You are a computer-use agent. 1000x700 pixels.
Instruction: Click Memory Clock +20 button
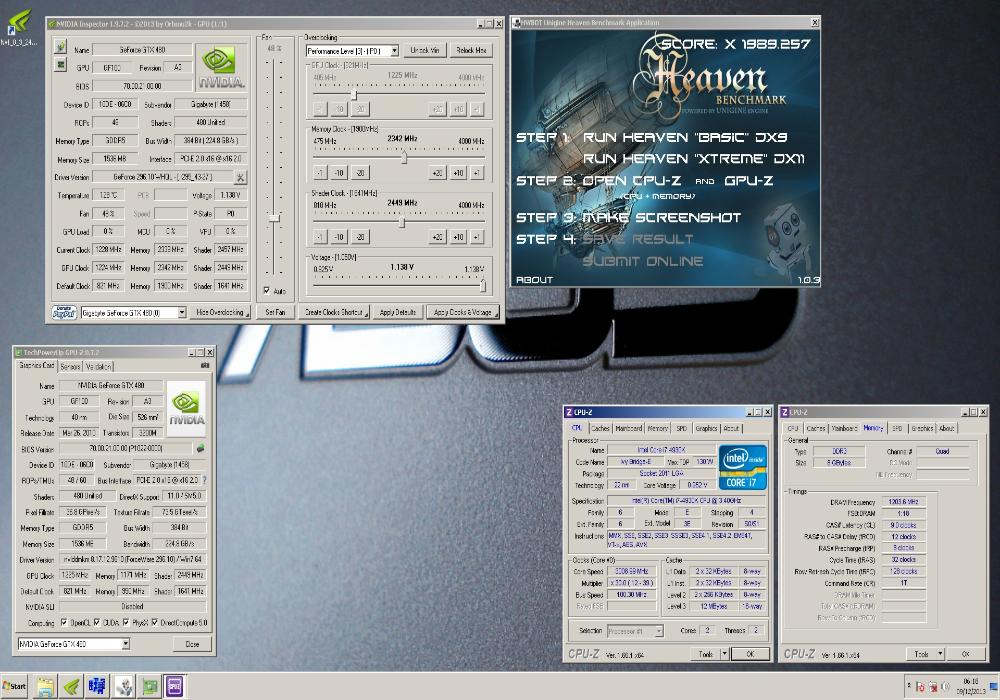point(438,173)
